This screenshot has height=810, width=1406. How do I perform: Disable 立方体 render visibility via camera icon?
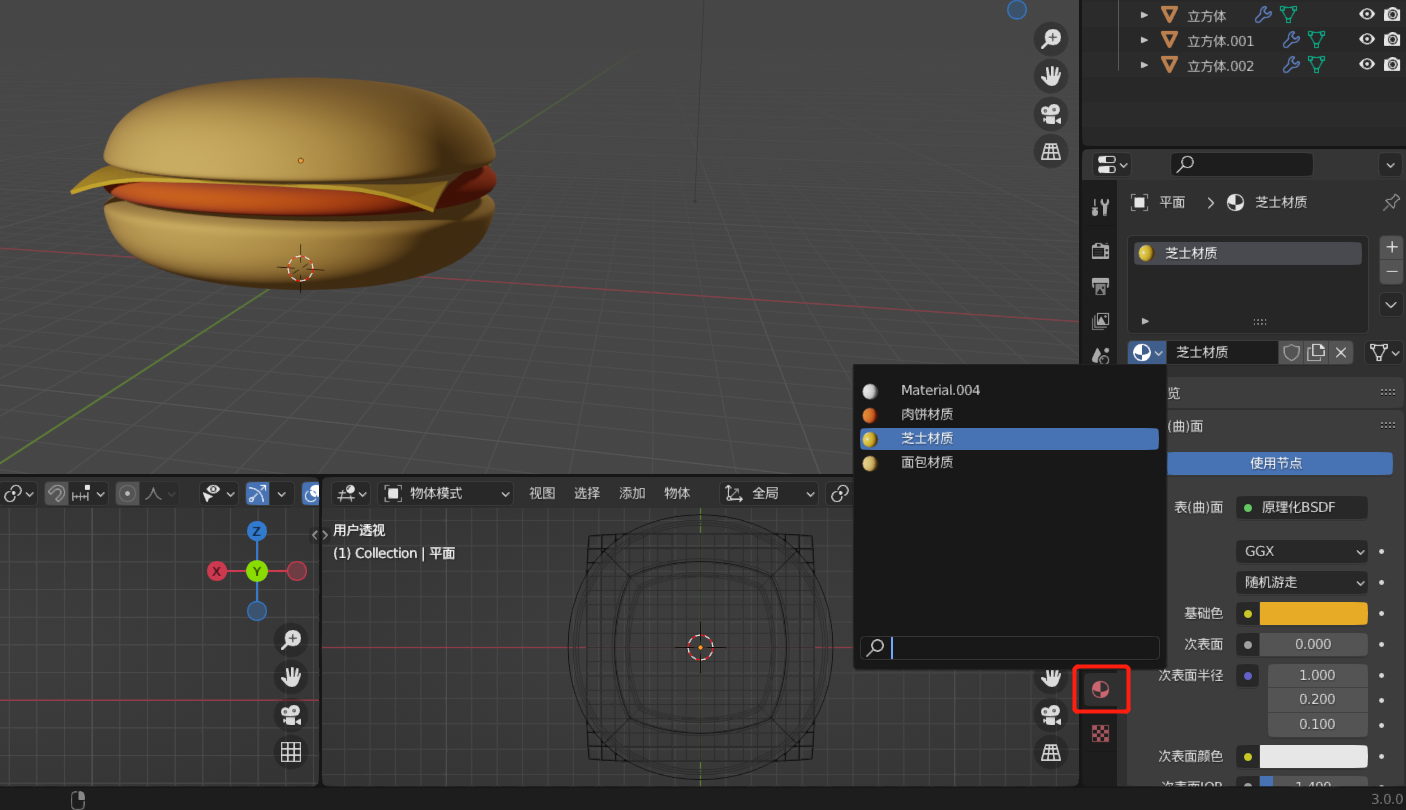(1391, 14)
